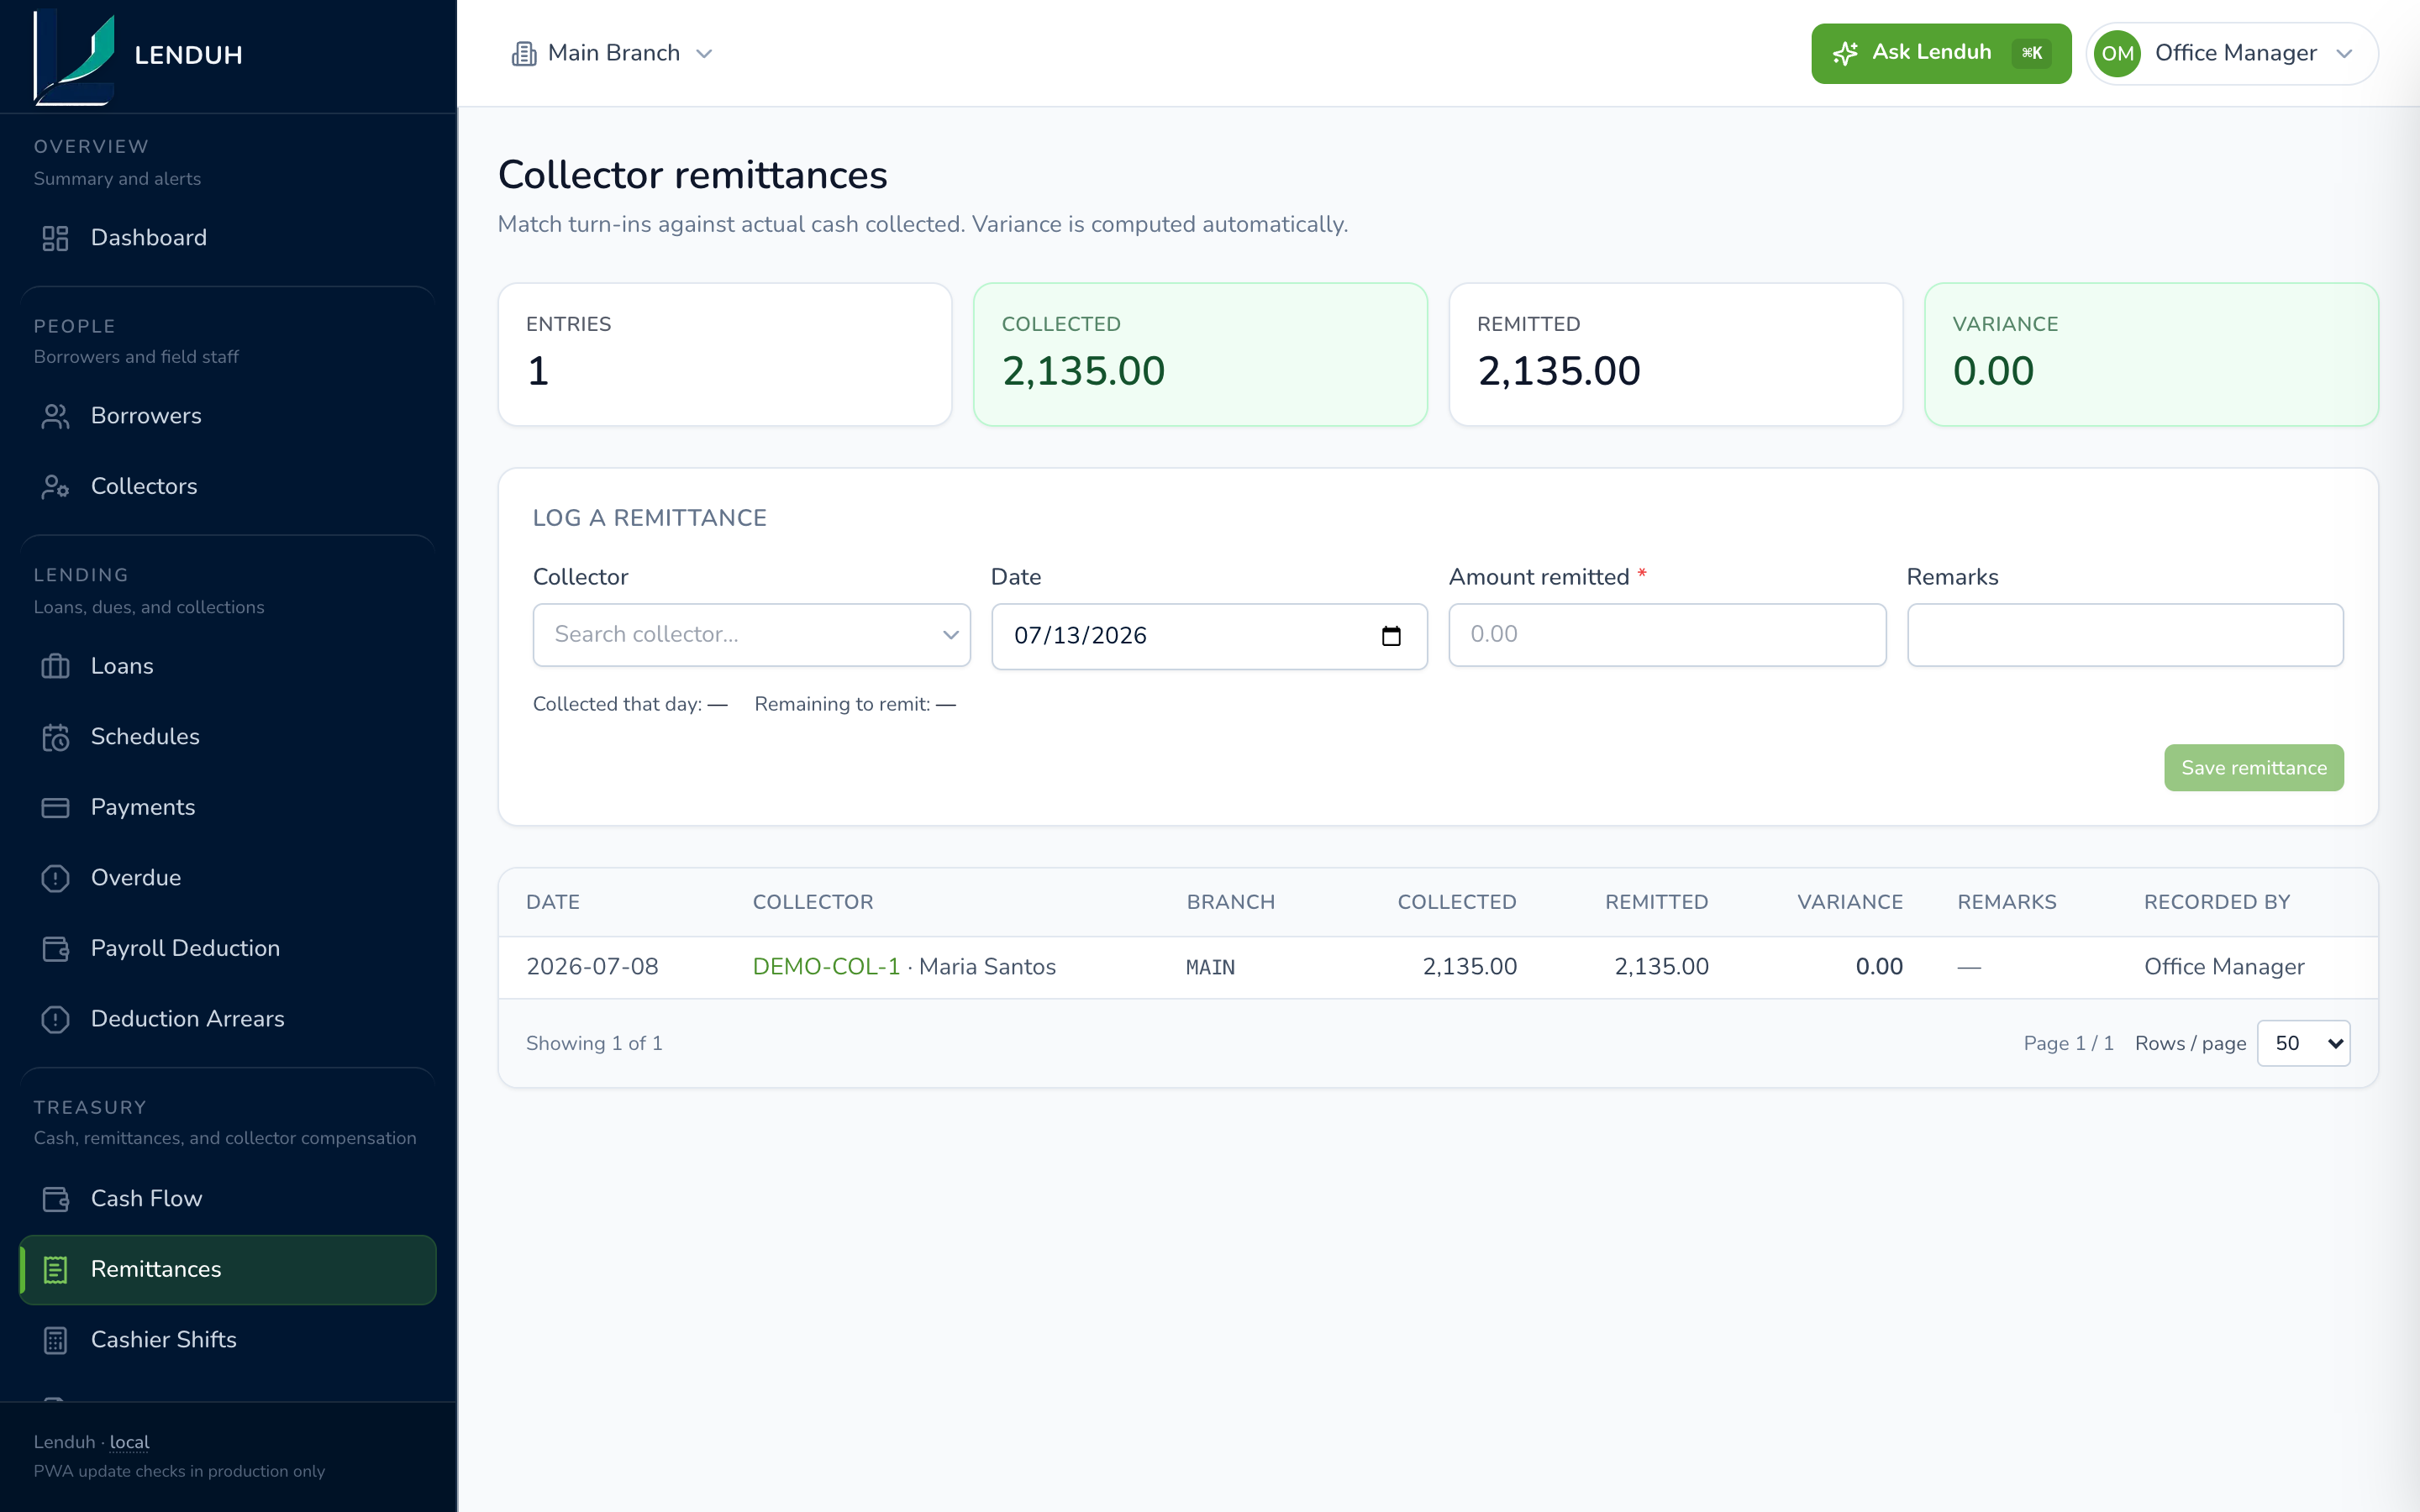The image size is (2420, 1512).
Task: Open DEMO-COL-1 collector link
Action: (826, 967)
